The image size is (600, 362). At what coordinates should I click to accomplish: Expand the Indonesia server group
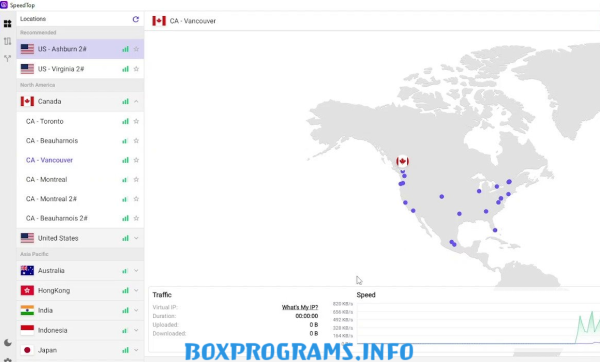[x=136, y=330]
